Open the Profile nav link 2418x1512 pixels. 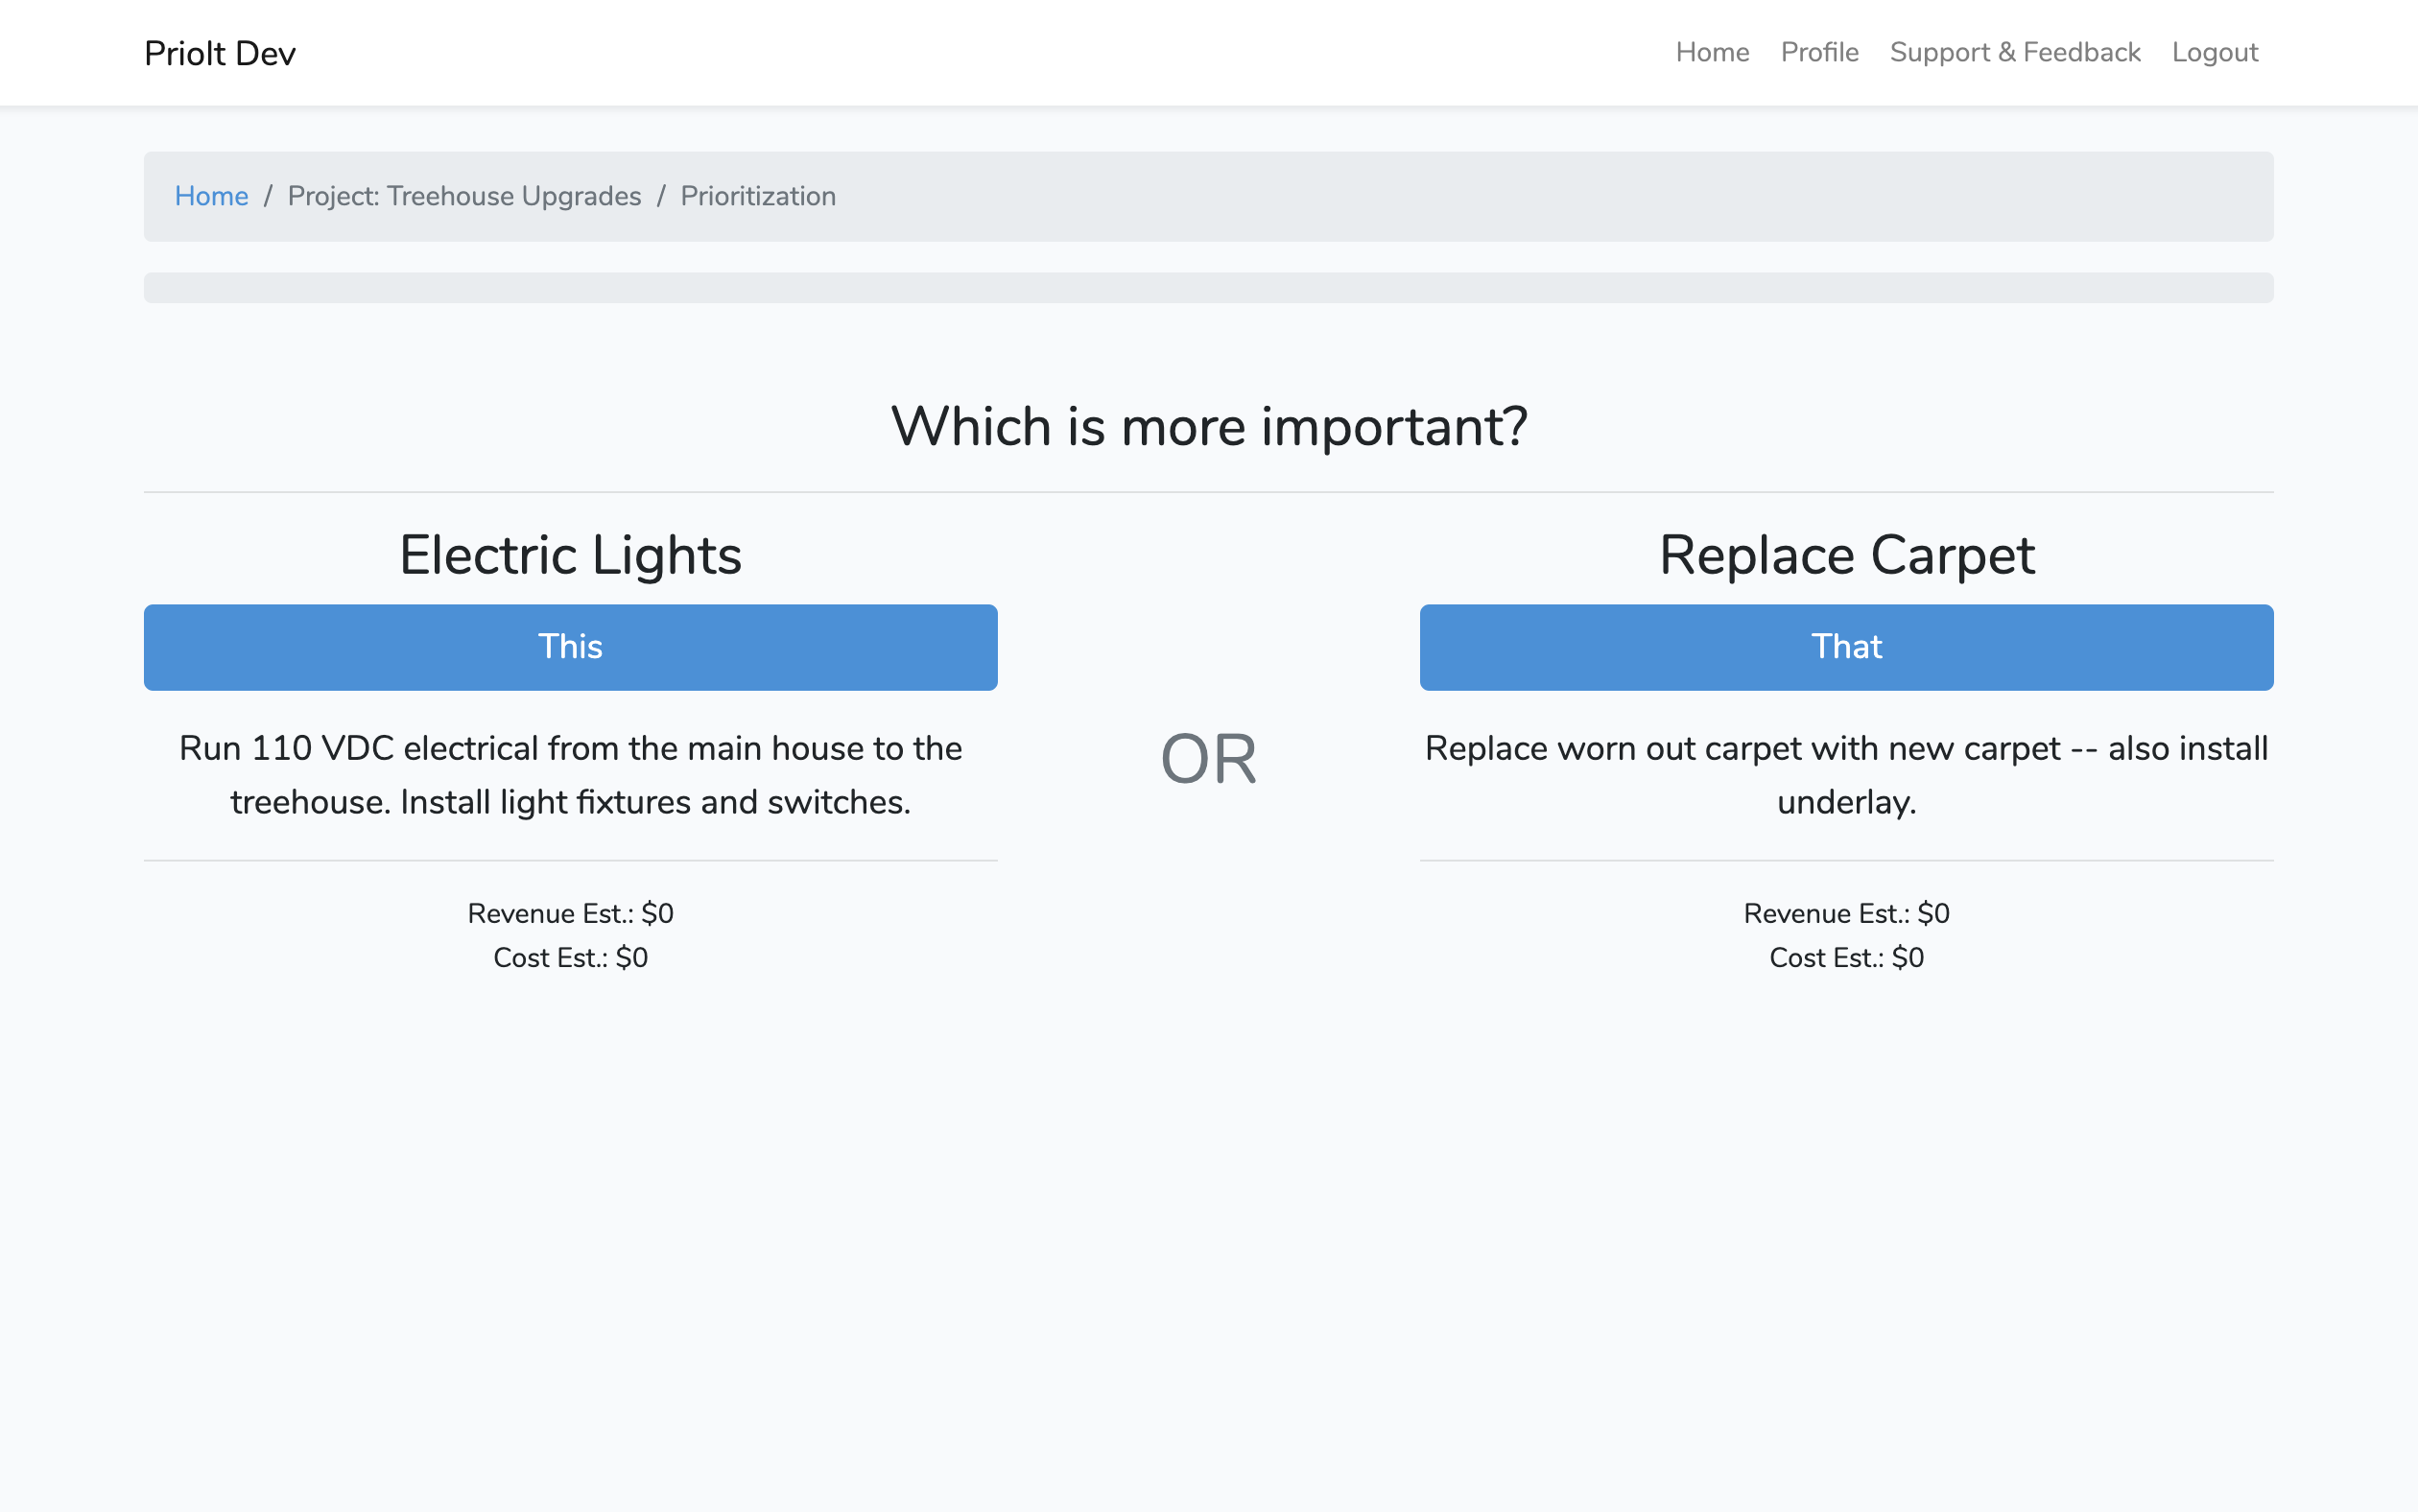[x=1819, y=52]
